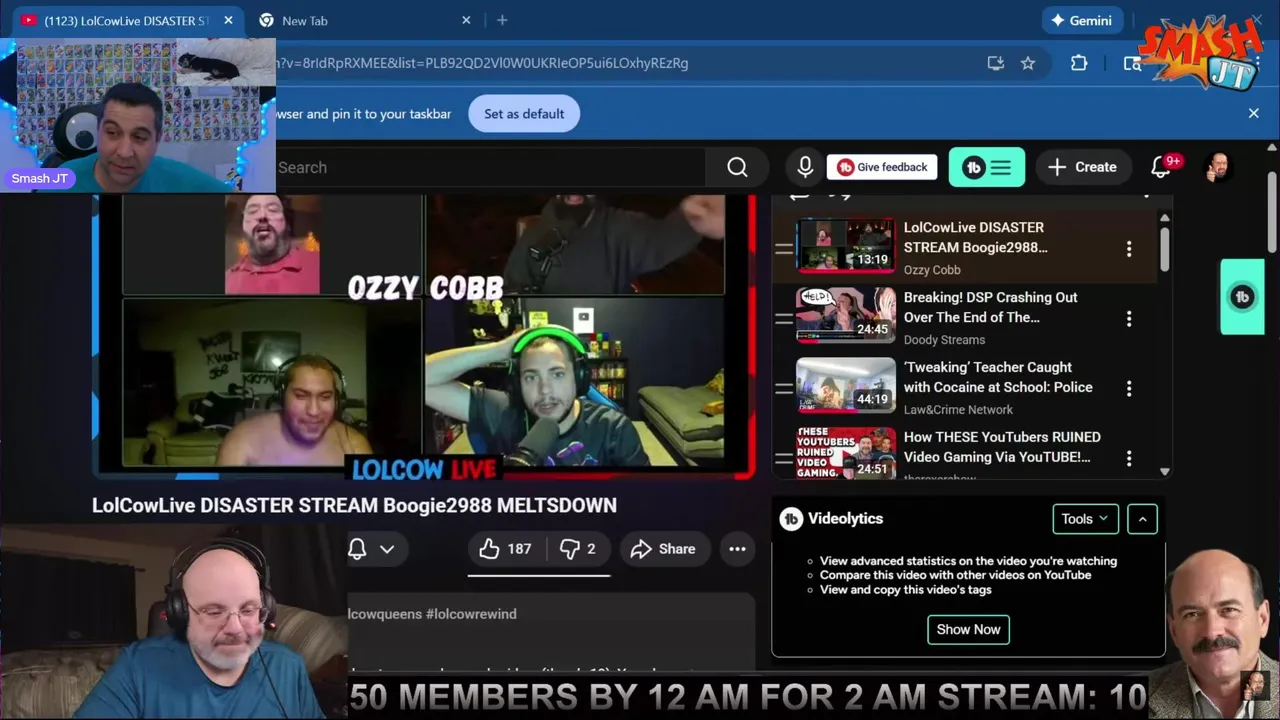Open options for 'Tweaking' Teacher playlist item
This screenshot has height=720, width=1280.
click(1129, 388)
